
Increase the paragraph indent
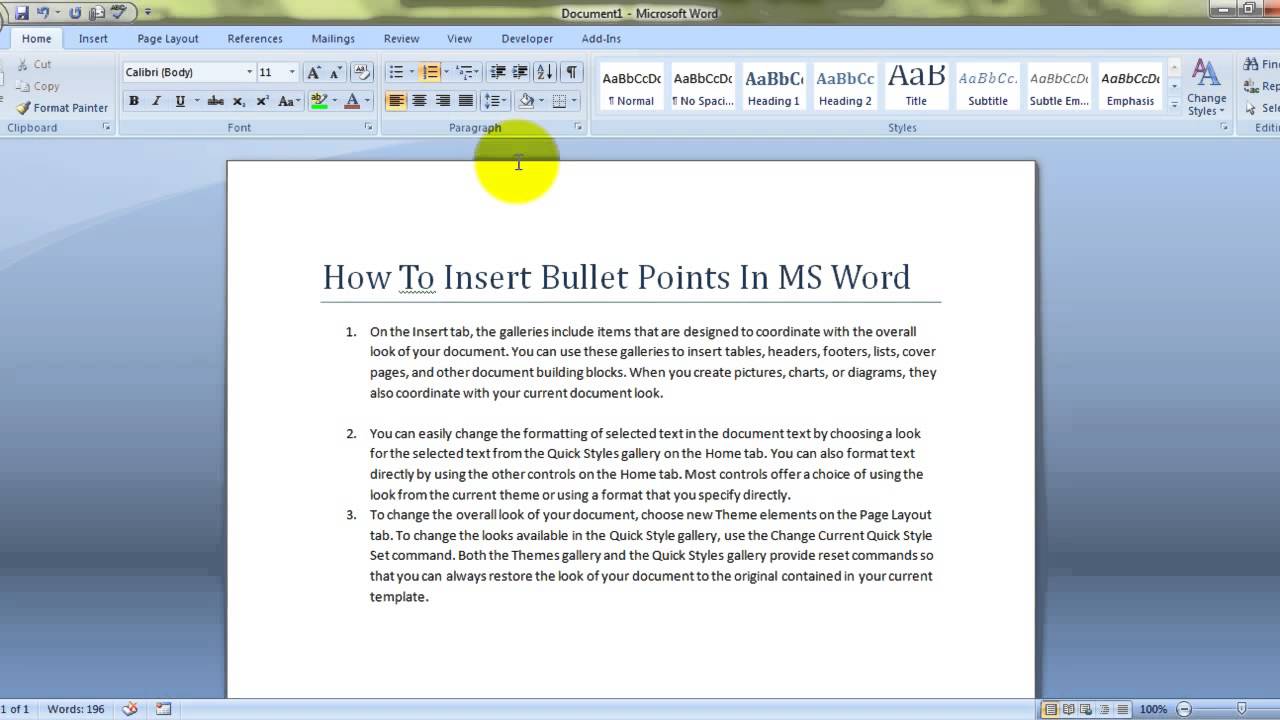point(520,72)
